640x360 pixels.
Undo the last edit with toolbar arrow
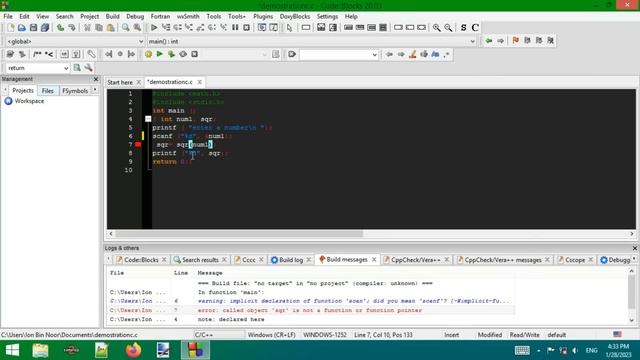tap(60, 28)
